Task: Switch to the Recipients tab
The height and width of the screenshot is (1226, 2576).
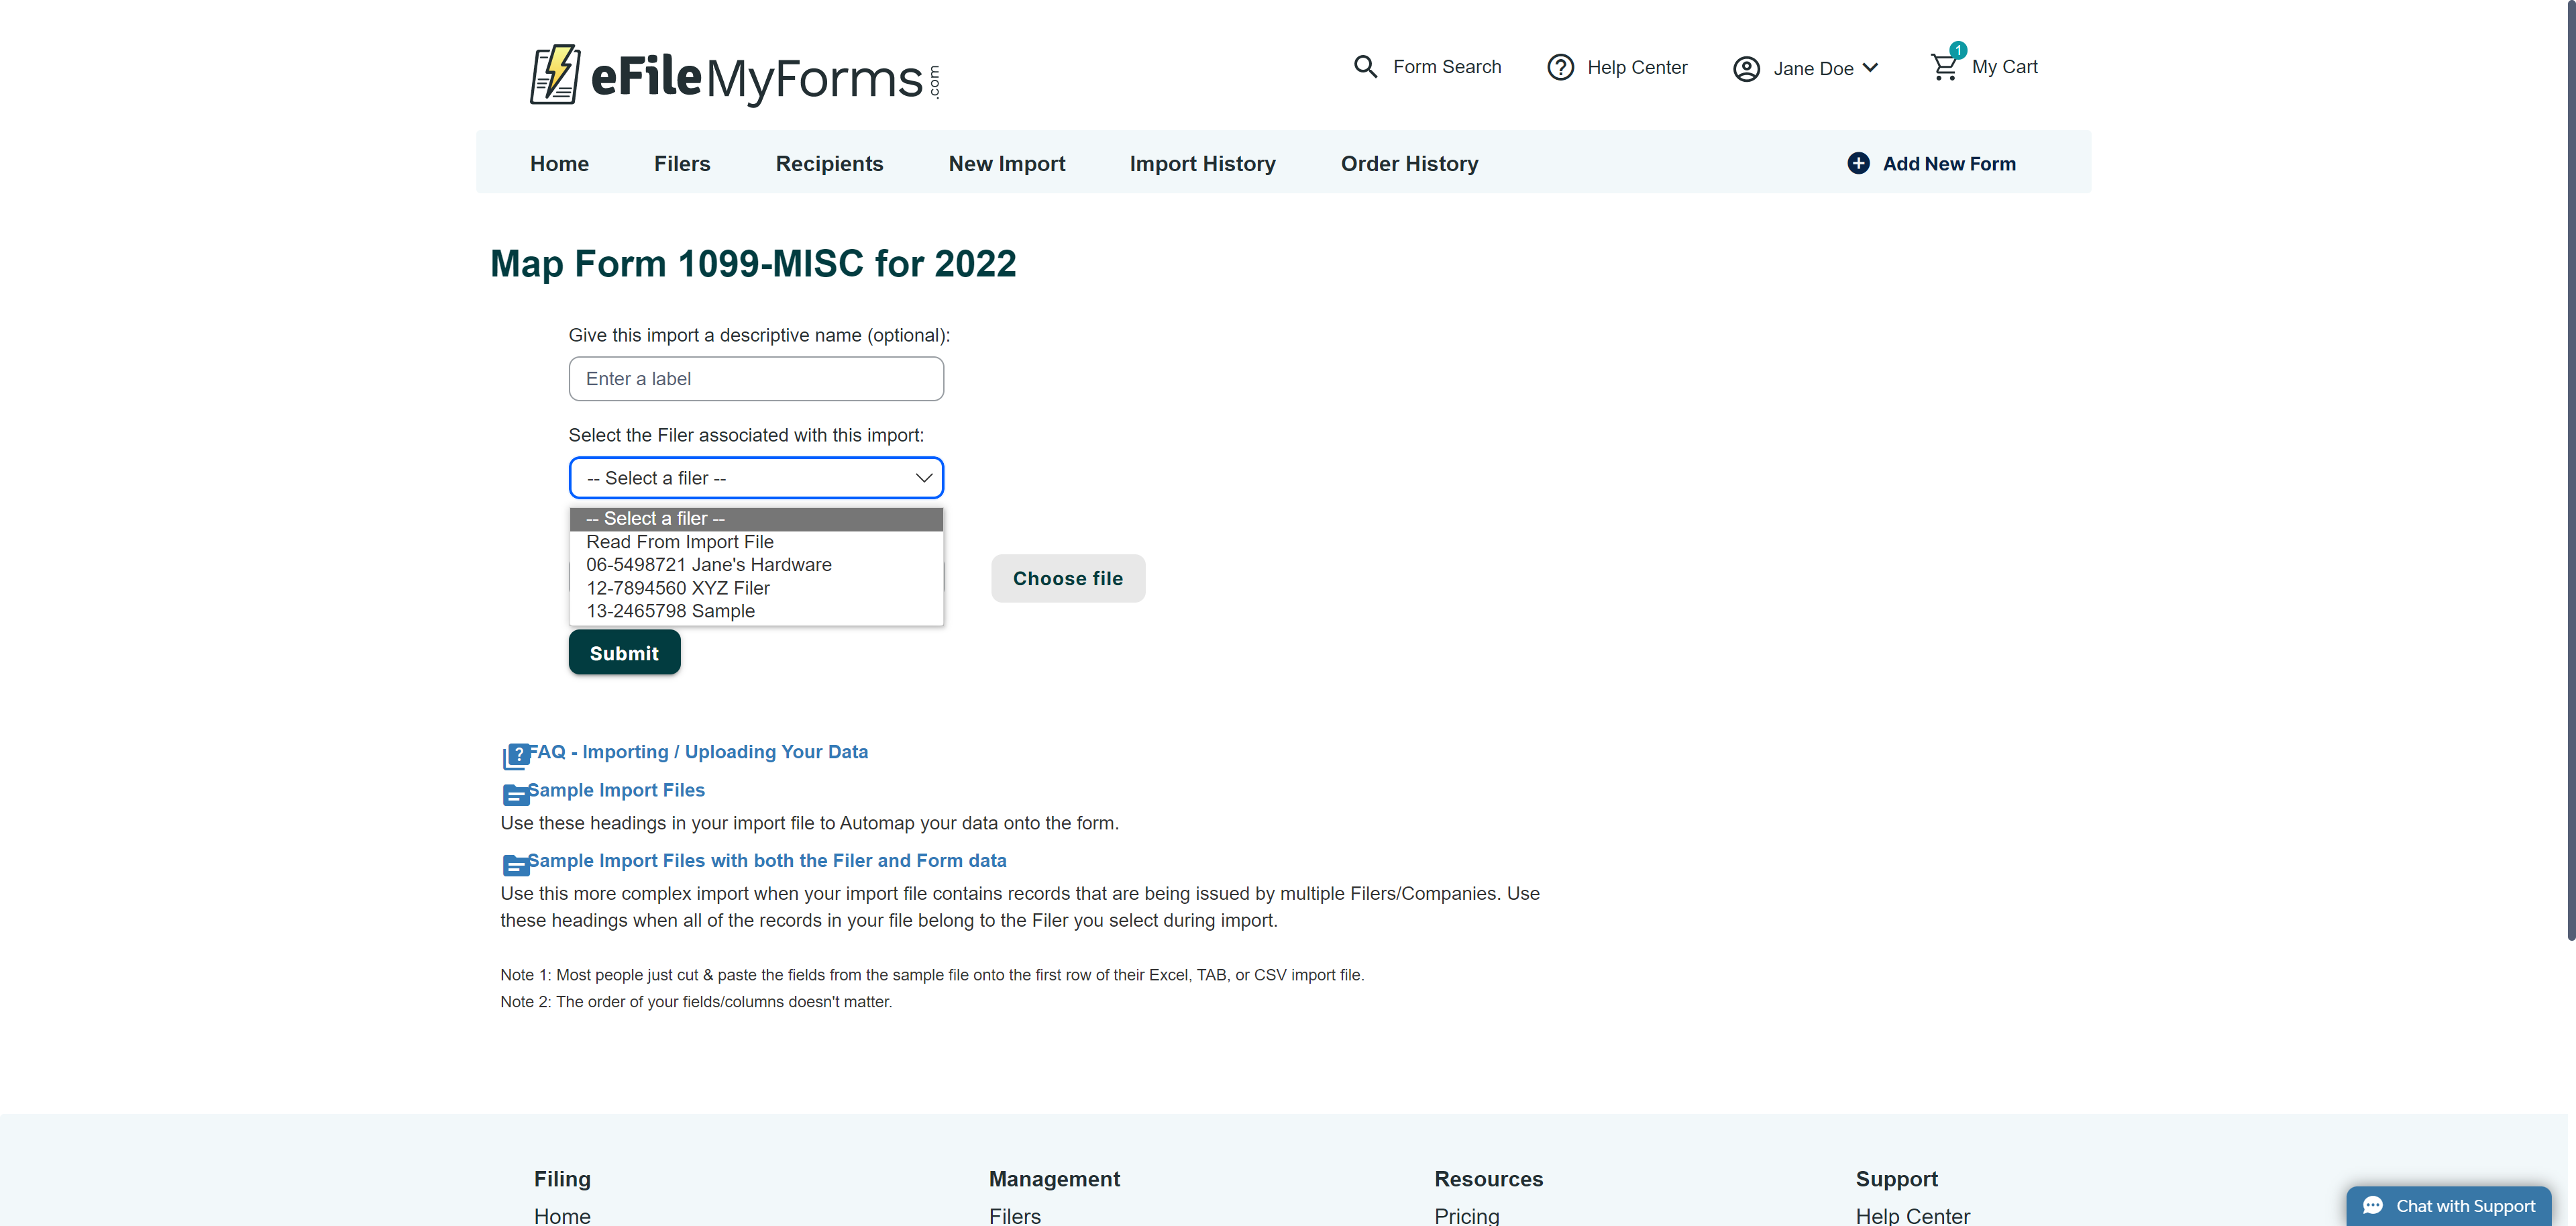Action: (x=829, y=163)
